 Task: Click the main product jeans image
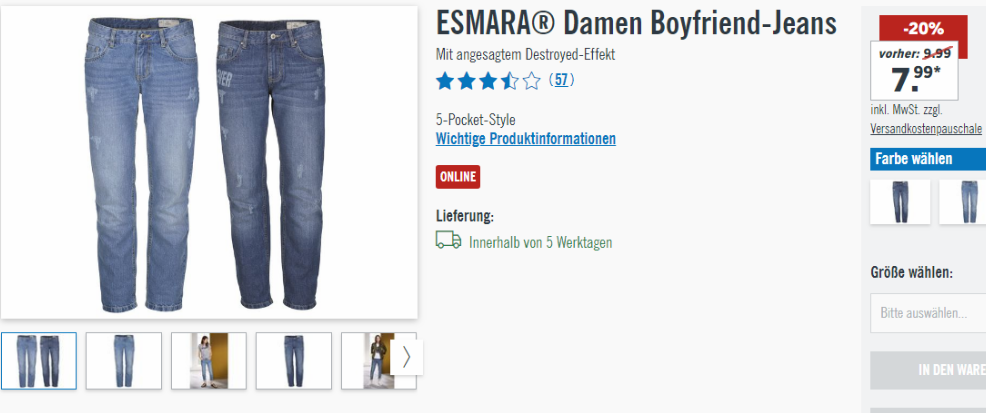(x=209, y=162)
